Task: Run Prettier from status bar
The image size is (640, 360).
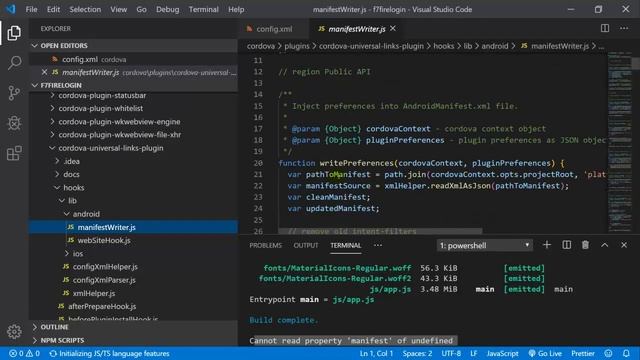Action: point(582,353)
